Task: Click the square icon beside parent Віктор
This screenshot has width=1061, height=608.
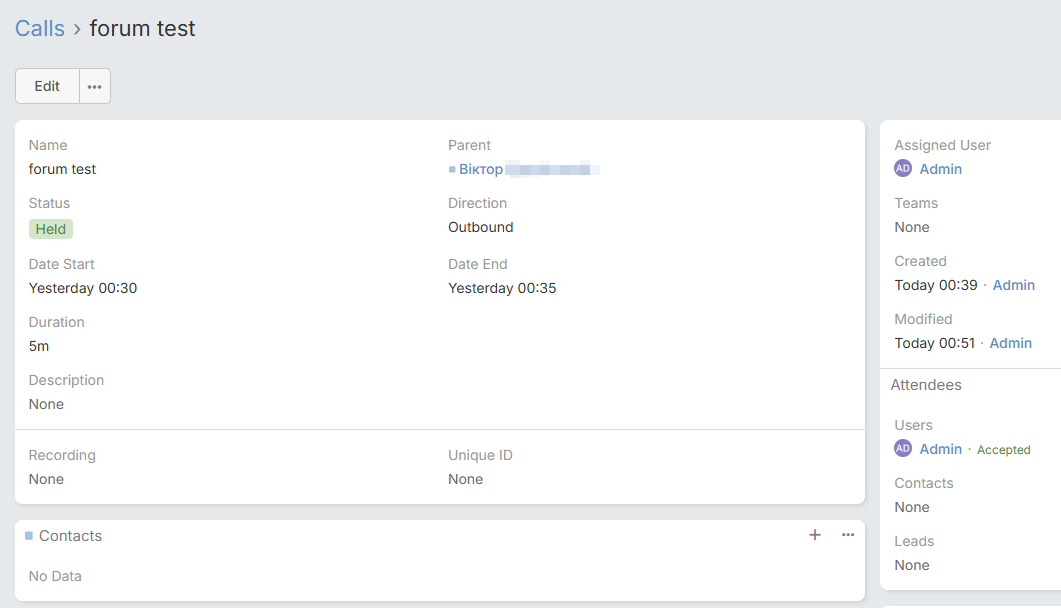Action: [x=452, y=170]
